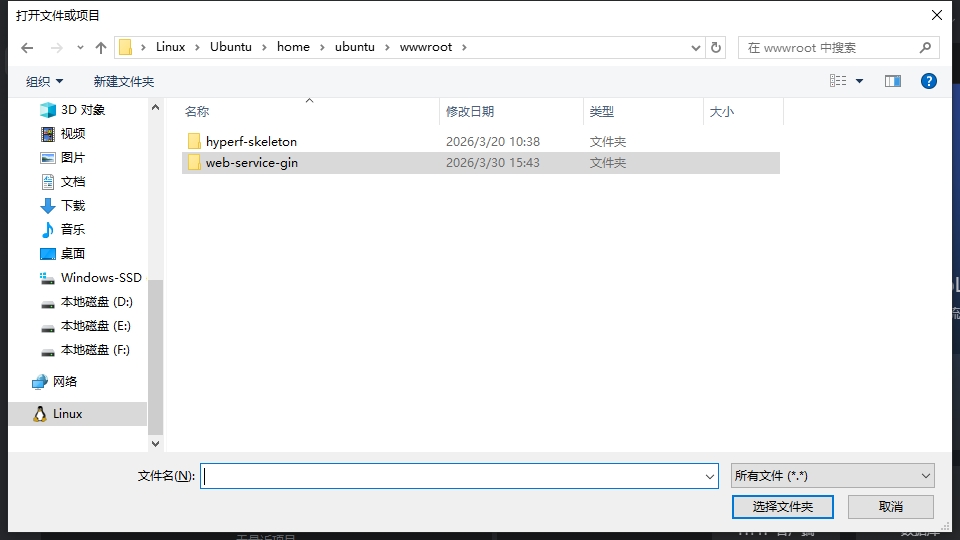Open the view options dropdown arrow
This screenshot has width=960, height=540.
coord(860,81)
